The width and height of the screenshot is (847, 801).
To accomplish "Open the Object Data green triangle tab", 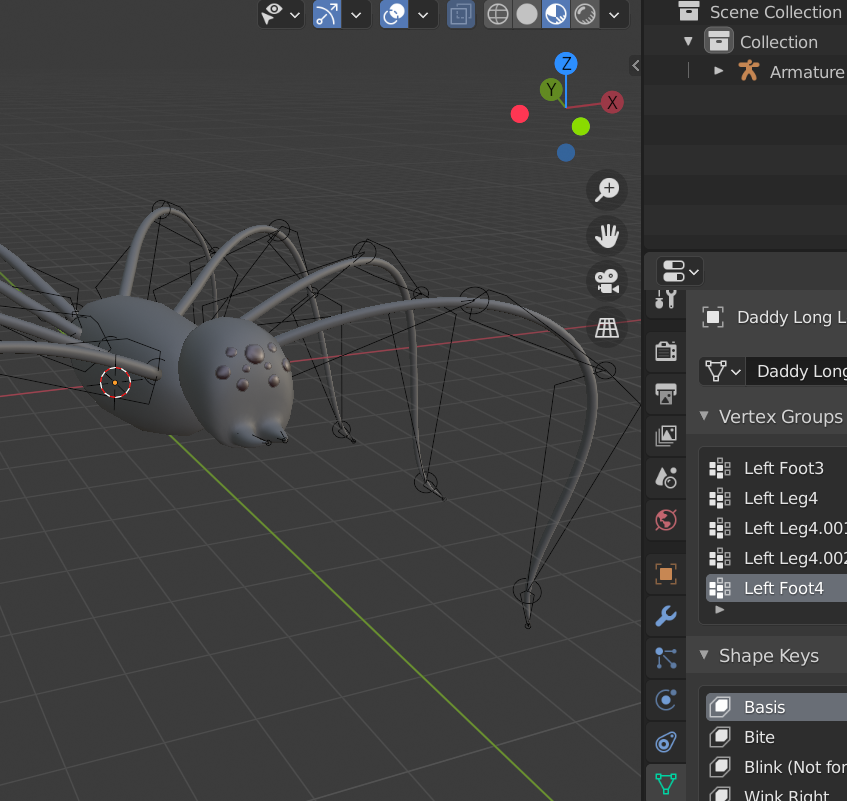I will tap(666, 784).
